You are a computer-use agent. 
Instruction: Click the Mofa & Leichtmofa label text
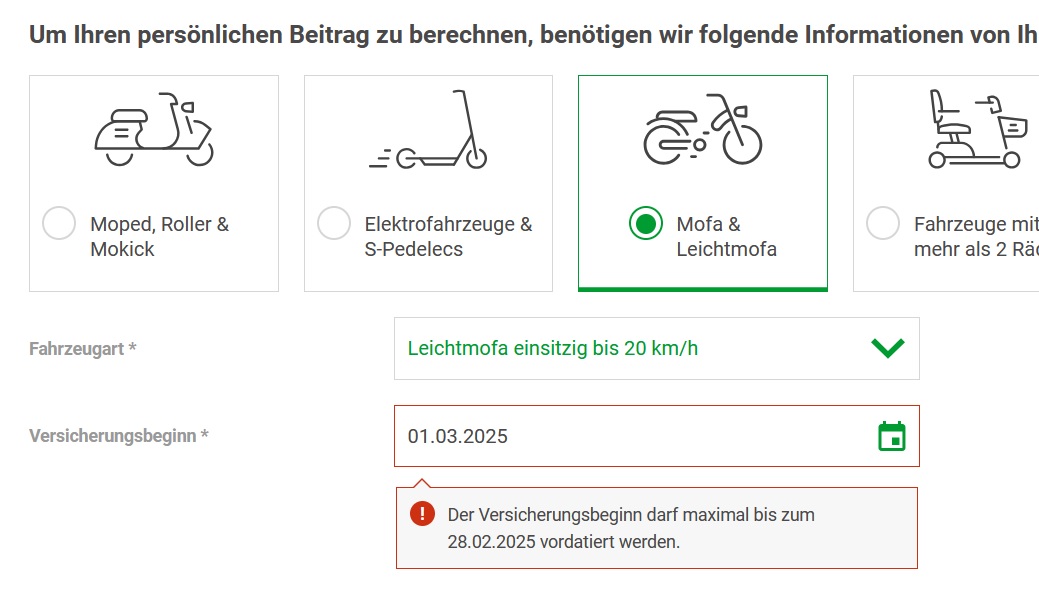725,237
